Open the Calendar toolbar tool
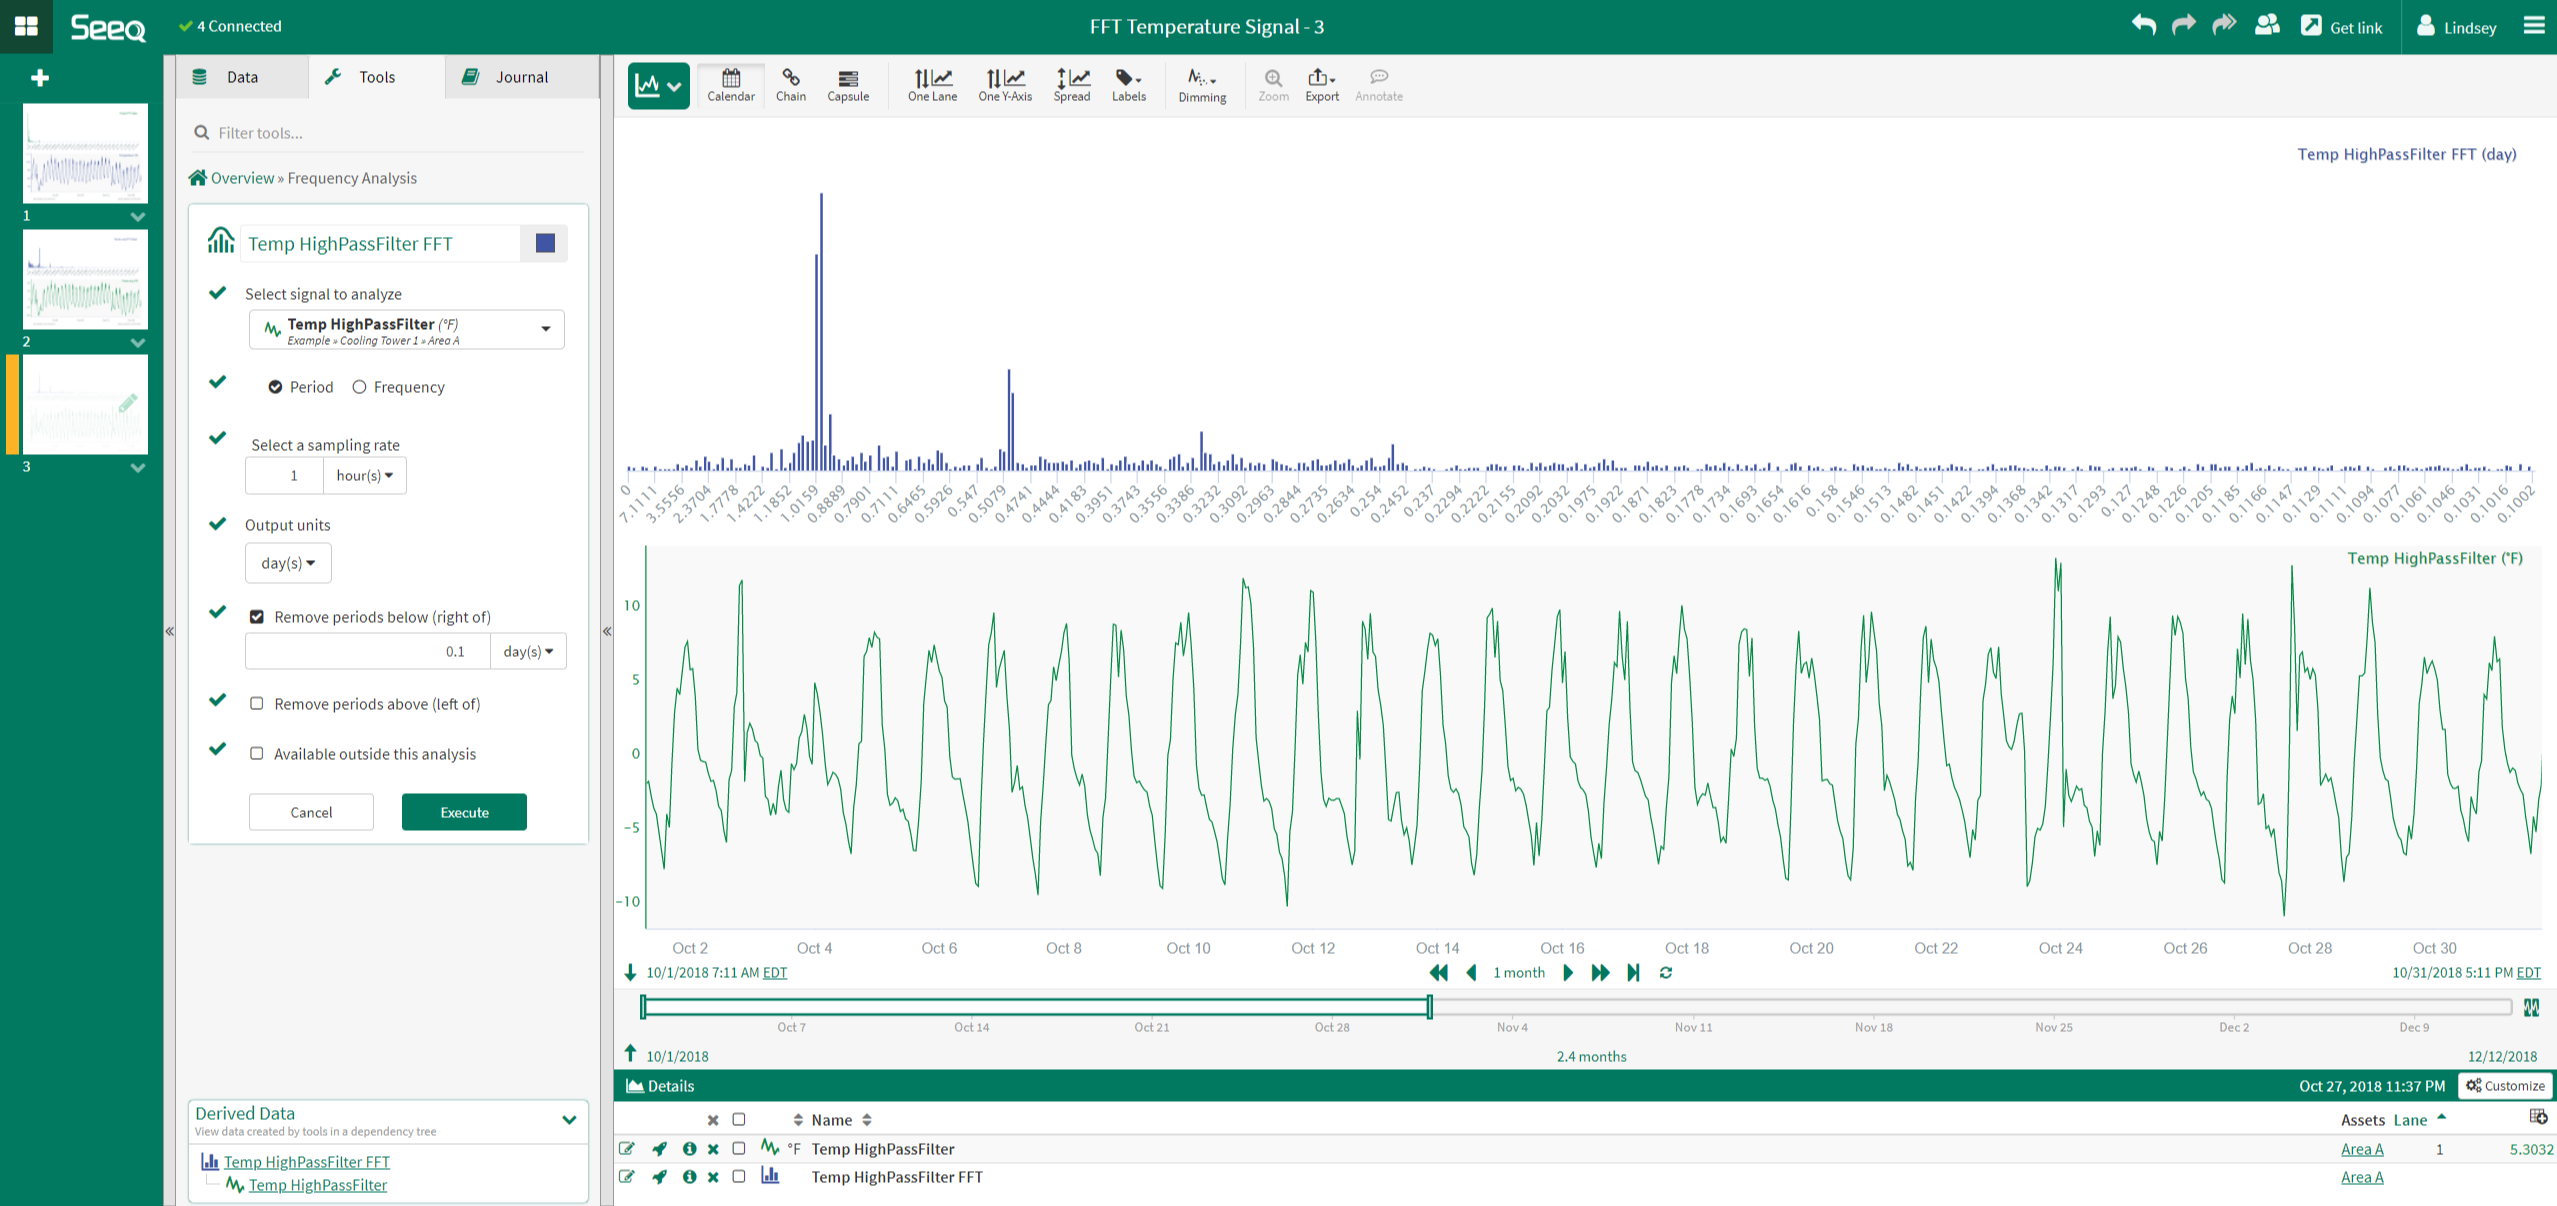The width and height of the screenshot is (2557, 1206). (730, 84)
